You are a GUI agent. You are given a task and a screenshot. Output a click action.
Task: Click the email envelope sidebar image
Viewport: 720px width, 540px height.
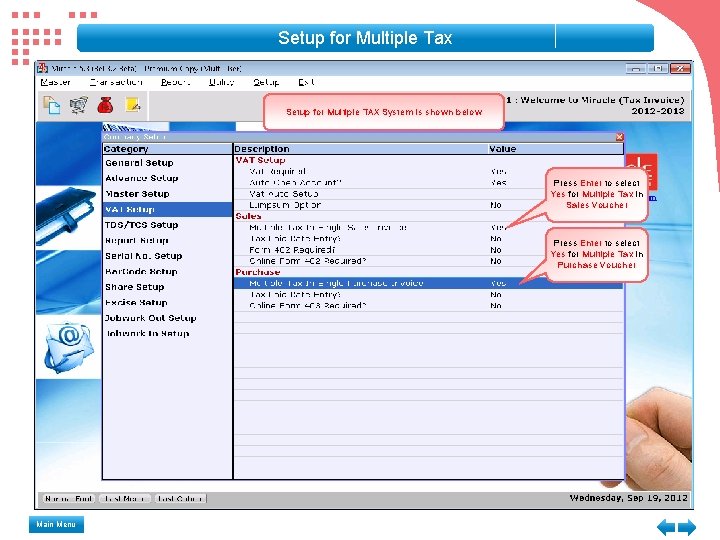pos(69,347)
